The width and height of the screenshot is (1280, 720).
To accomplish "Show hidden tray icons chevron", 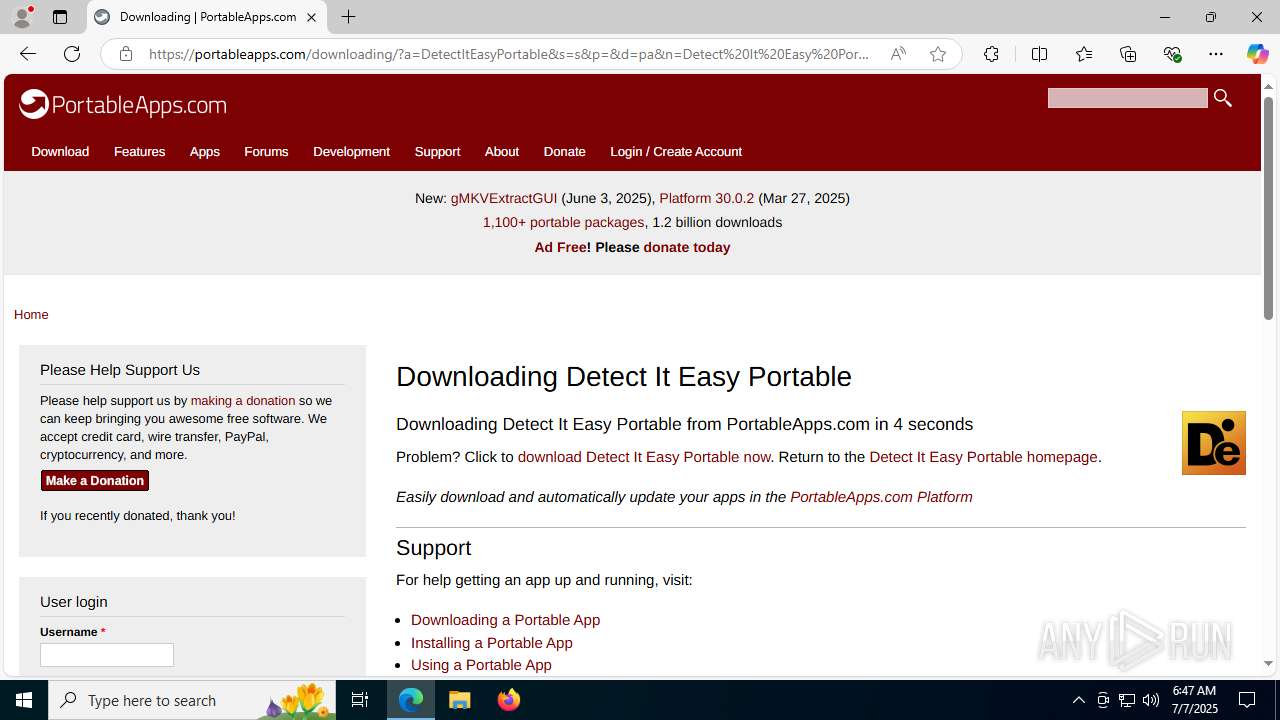I will [1078, 700].
